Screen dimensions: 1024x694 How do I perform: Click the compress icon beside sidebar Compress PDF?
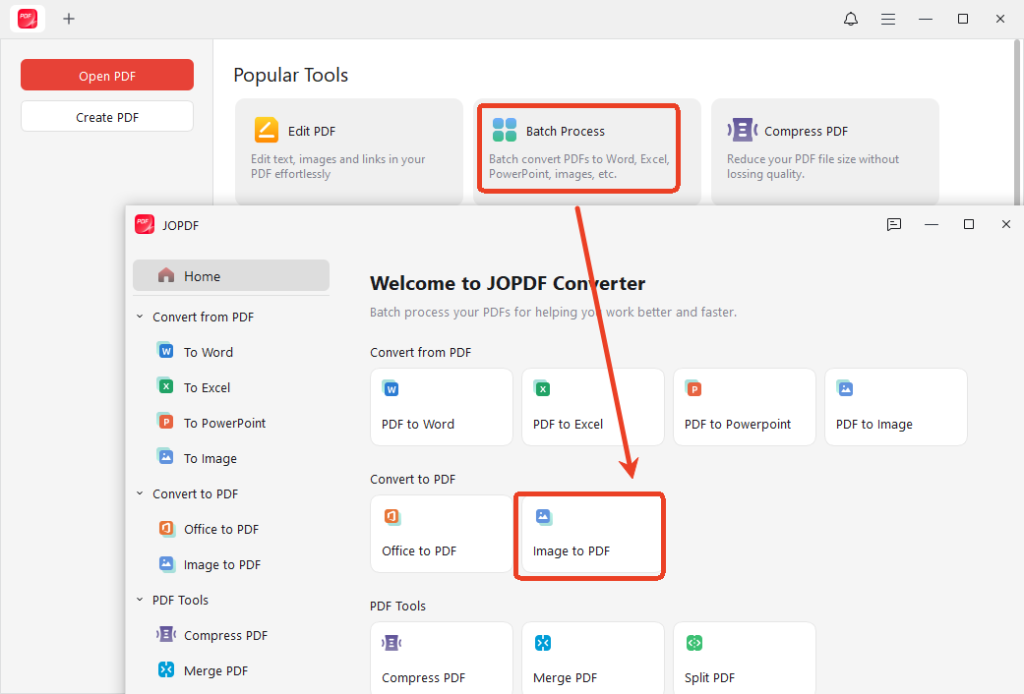[166, 634]
